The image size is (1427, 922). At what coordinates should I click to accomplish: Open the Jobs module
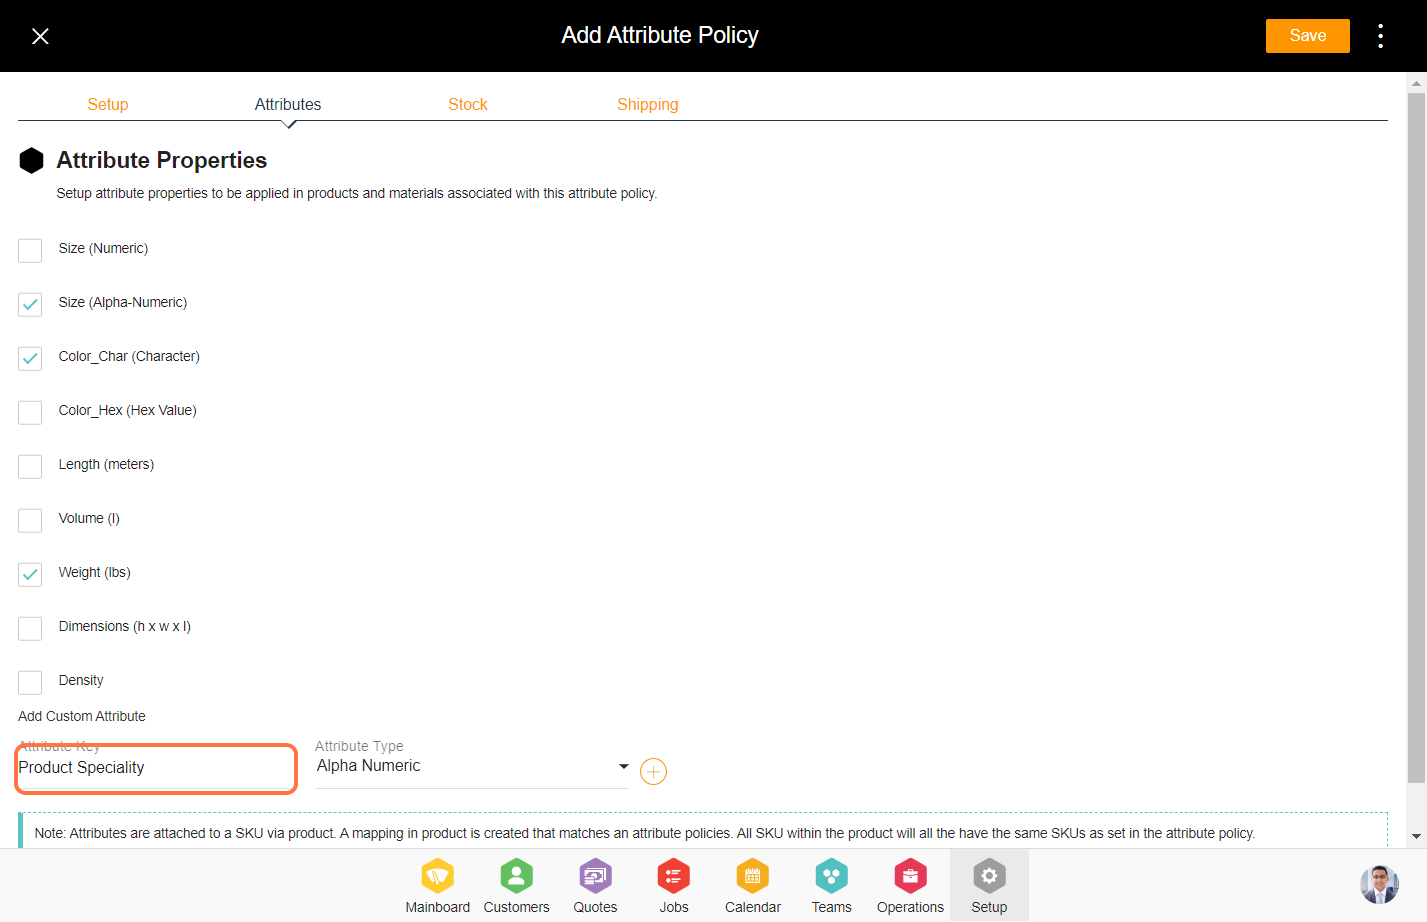tap(674, 886)
